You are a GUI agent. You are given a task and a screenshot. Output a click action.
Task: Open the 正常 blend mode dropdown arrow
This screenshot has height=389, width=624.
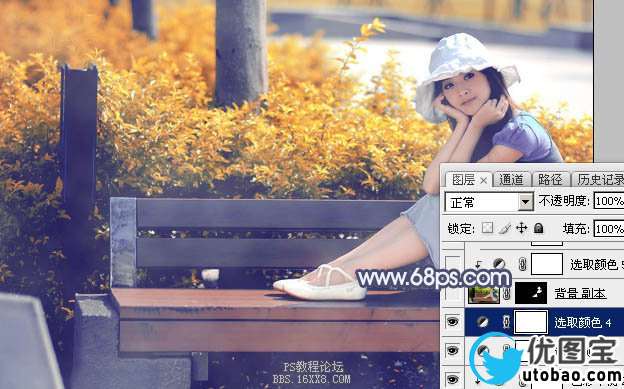click(x=525, y=202)
